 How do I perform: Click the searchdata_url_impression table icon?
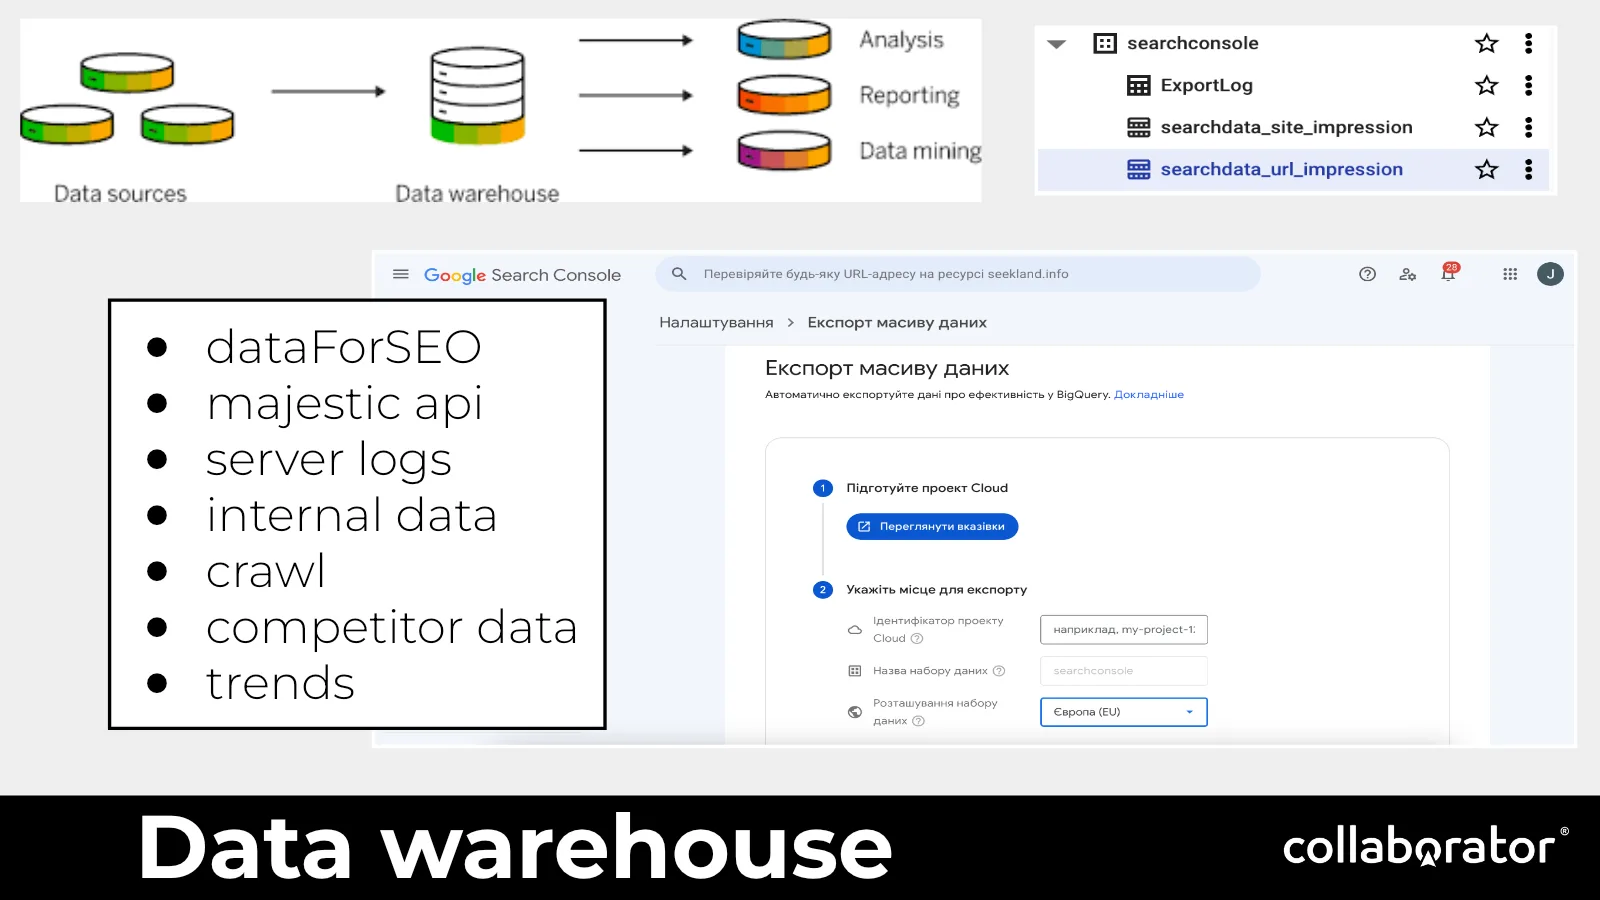click(1138, 169)
